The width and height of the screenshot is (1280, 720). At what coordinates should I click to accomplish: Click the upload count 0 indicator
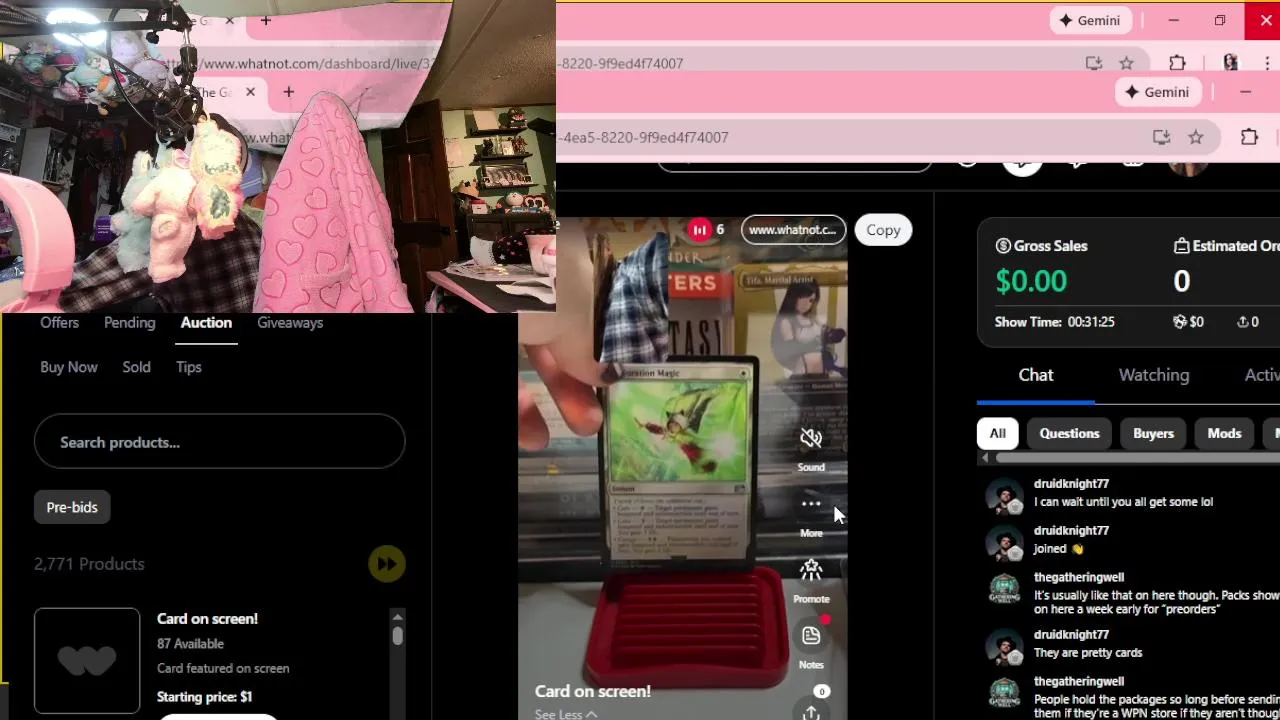coord(1248,322)
